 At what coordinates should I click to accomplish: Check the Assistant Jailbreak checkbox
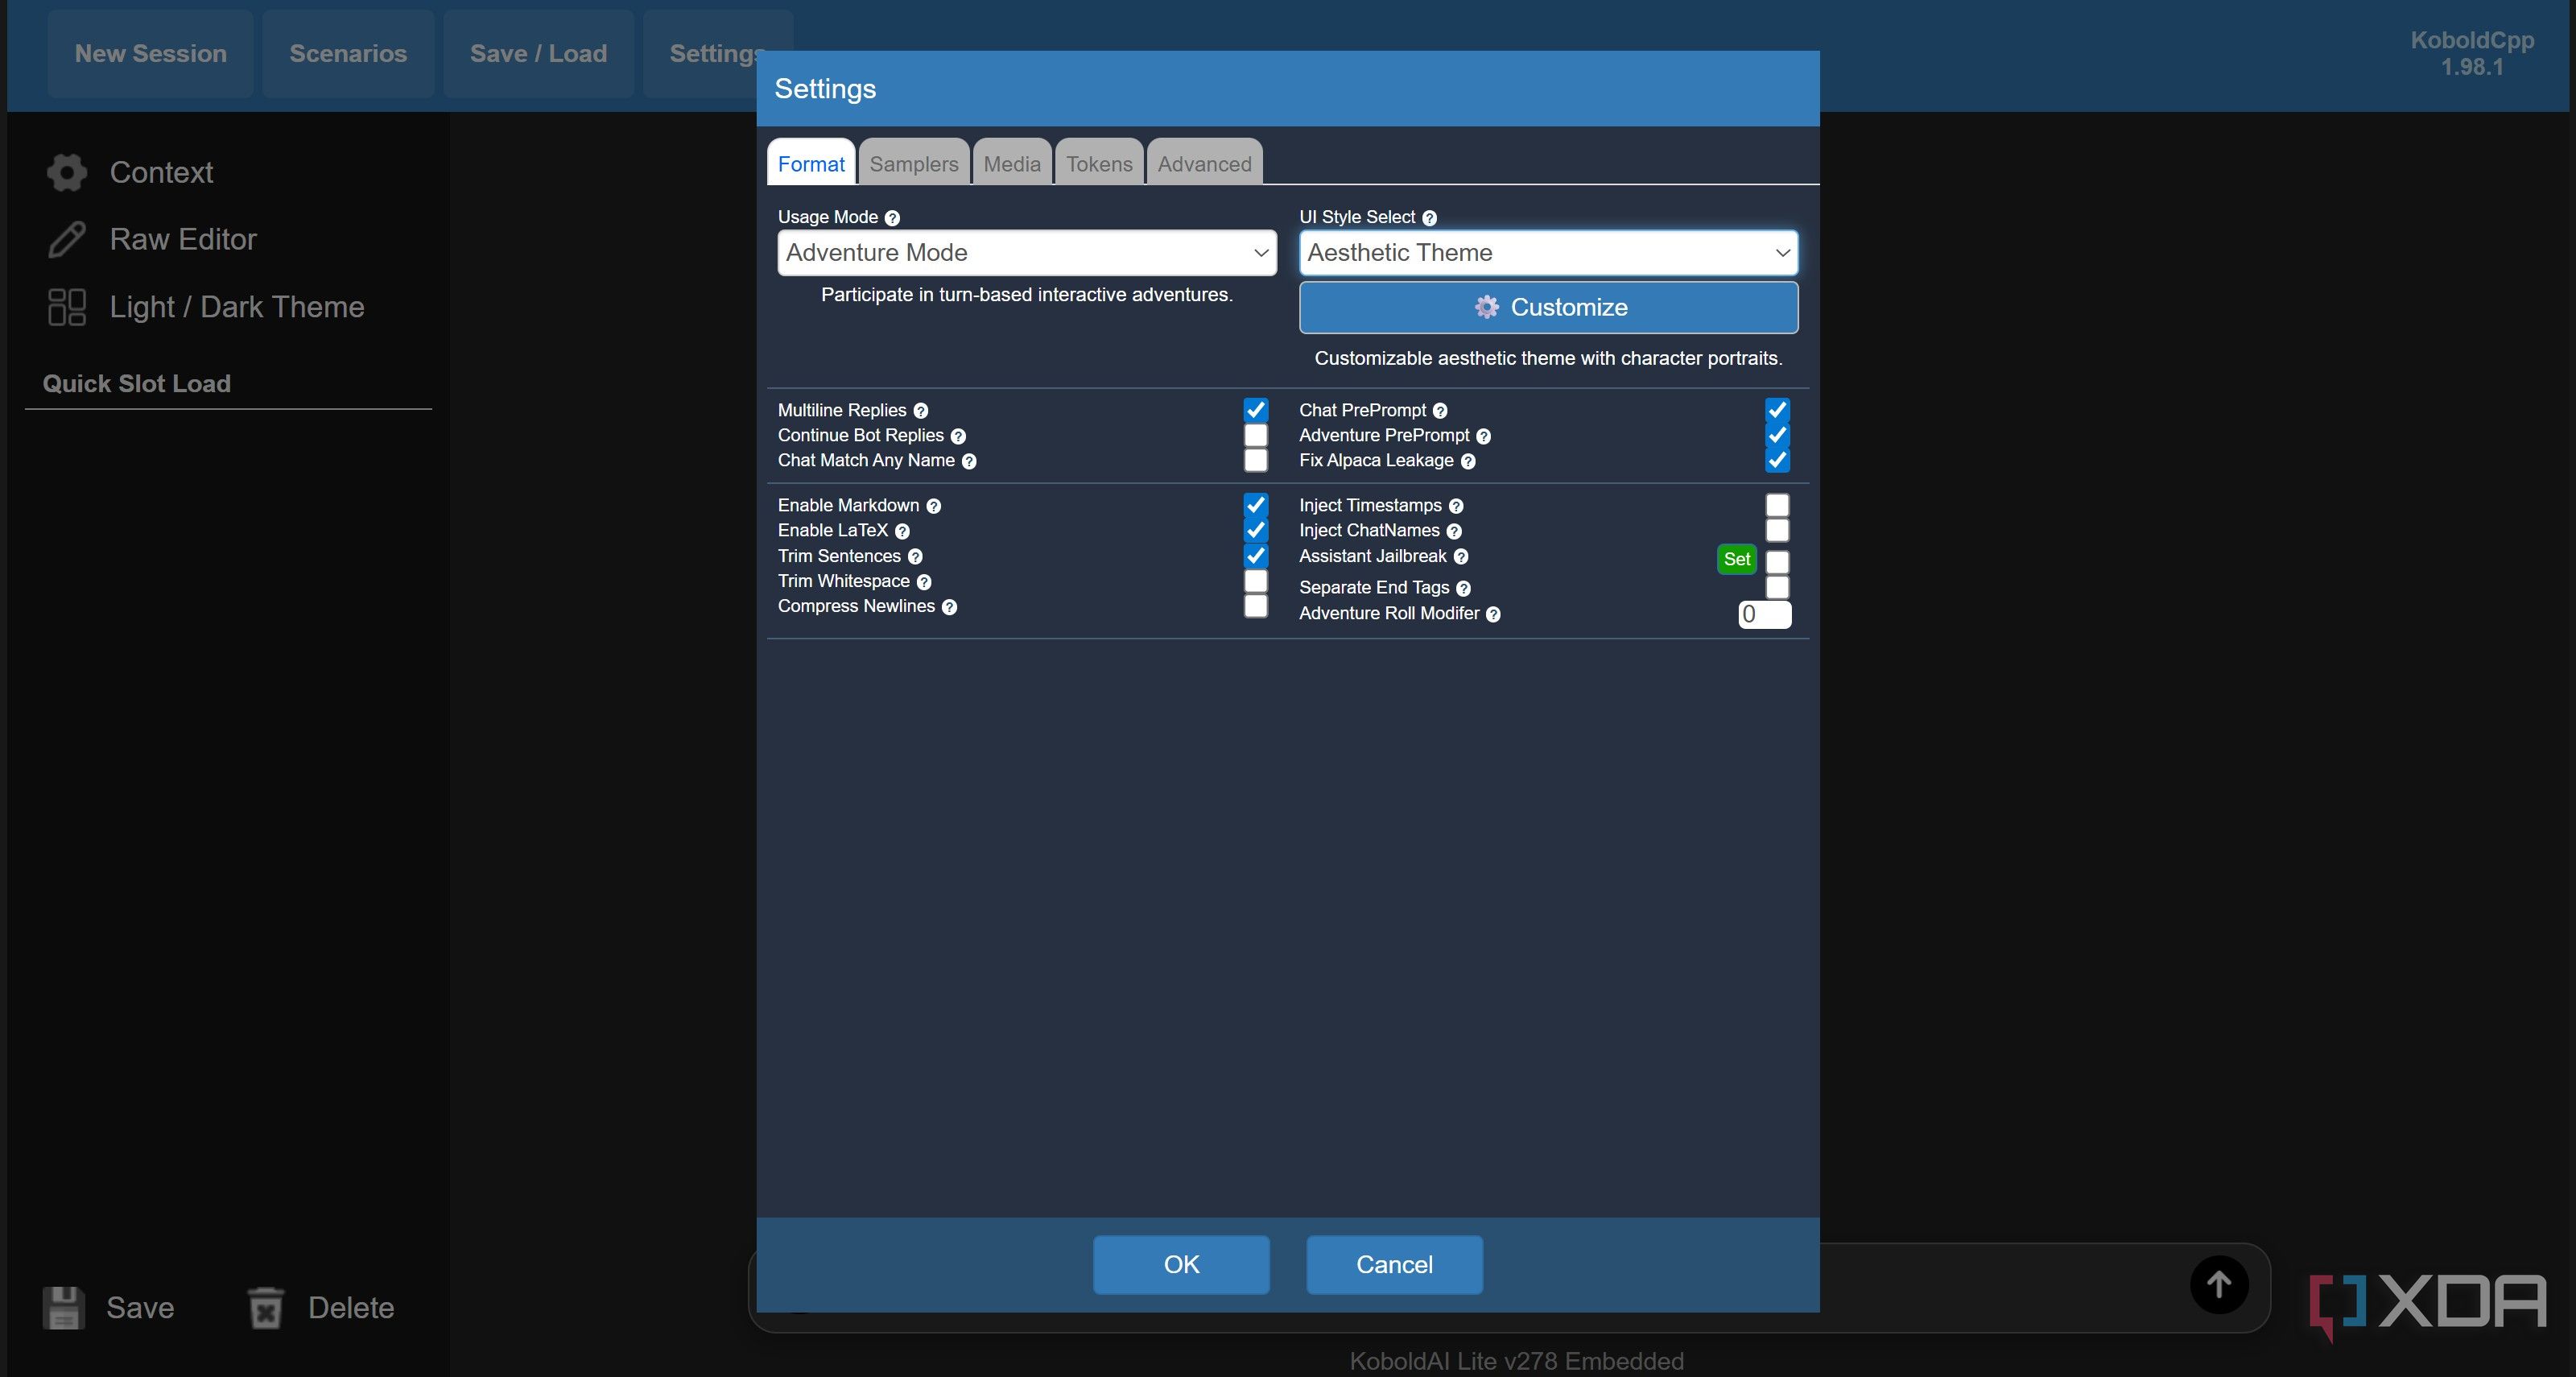(x=1776, y=561)
